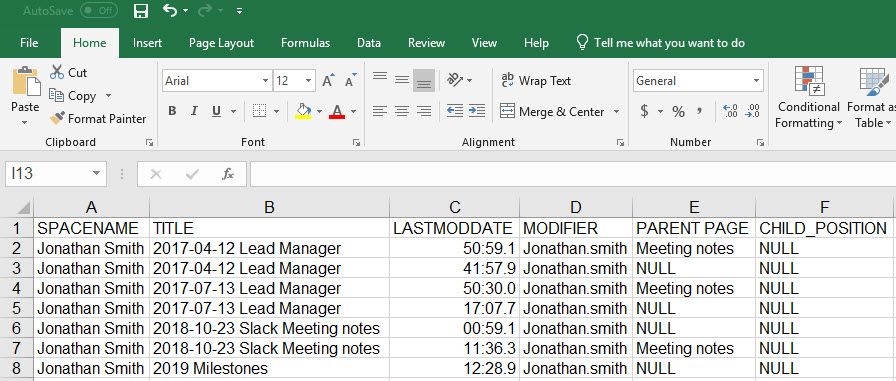Click the Bottom Align icon
Screen dimensions: 896x381
[x=424, y=81]
